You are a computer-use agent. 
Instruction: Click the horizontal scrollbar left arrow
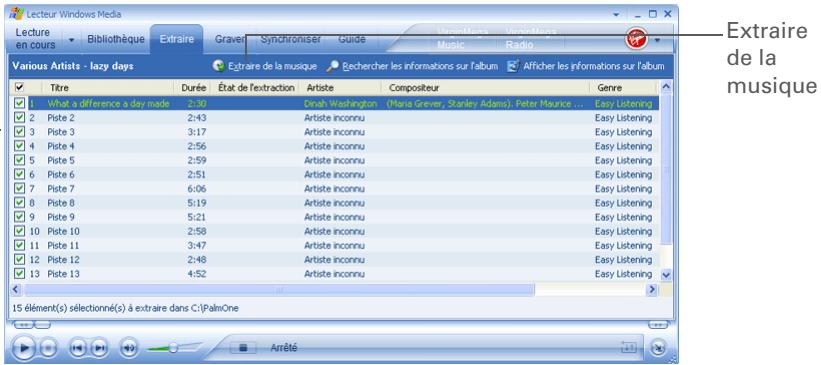tap(16, 289)
